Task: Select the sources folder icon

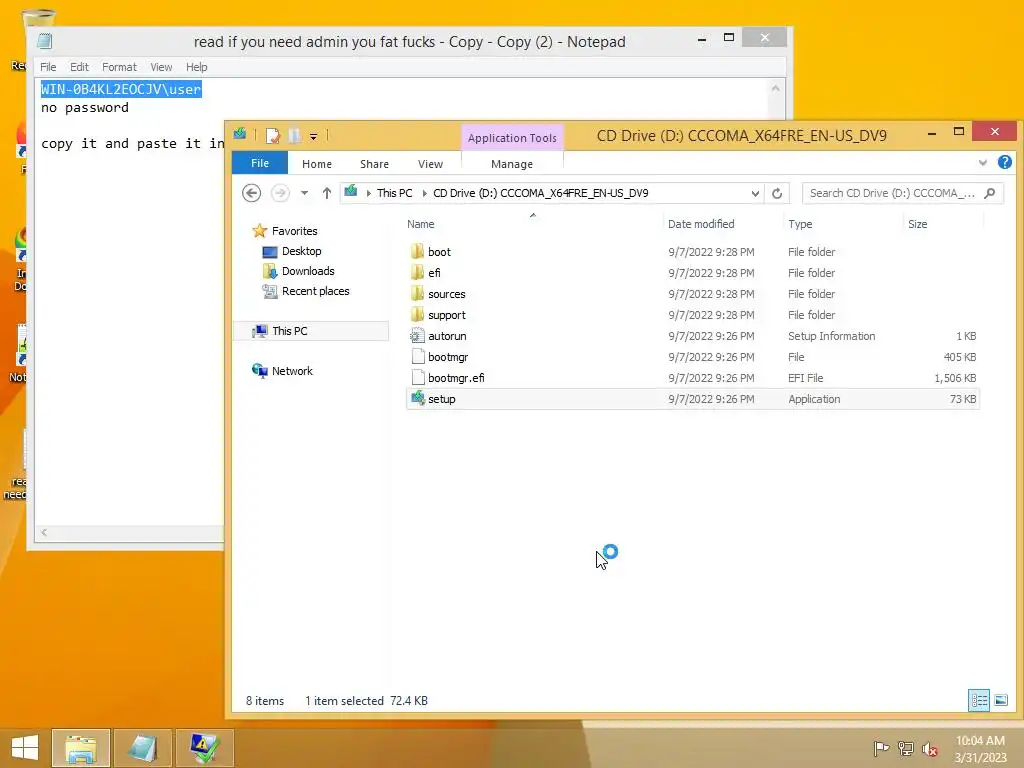Action: coord(417,294)
